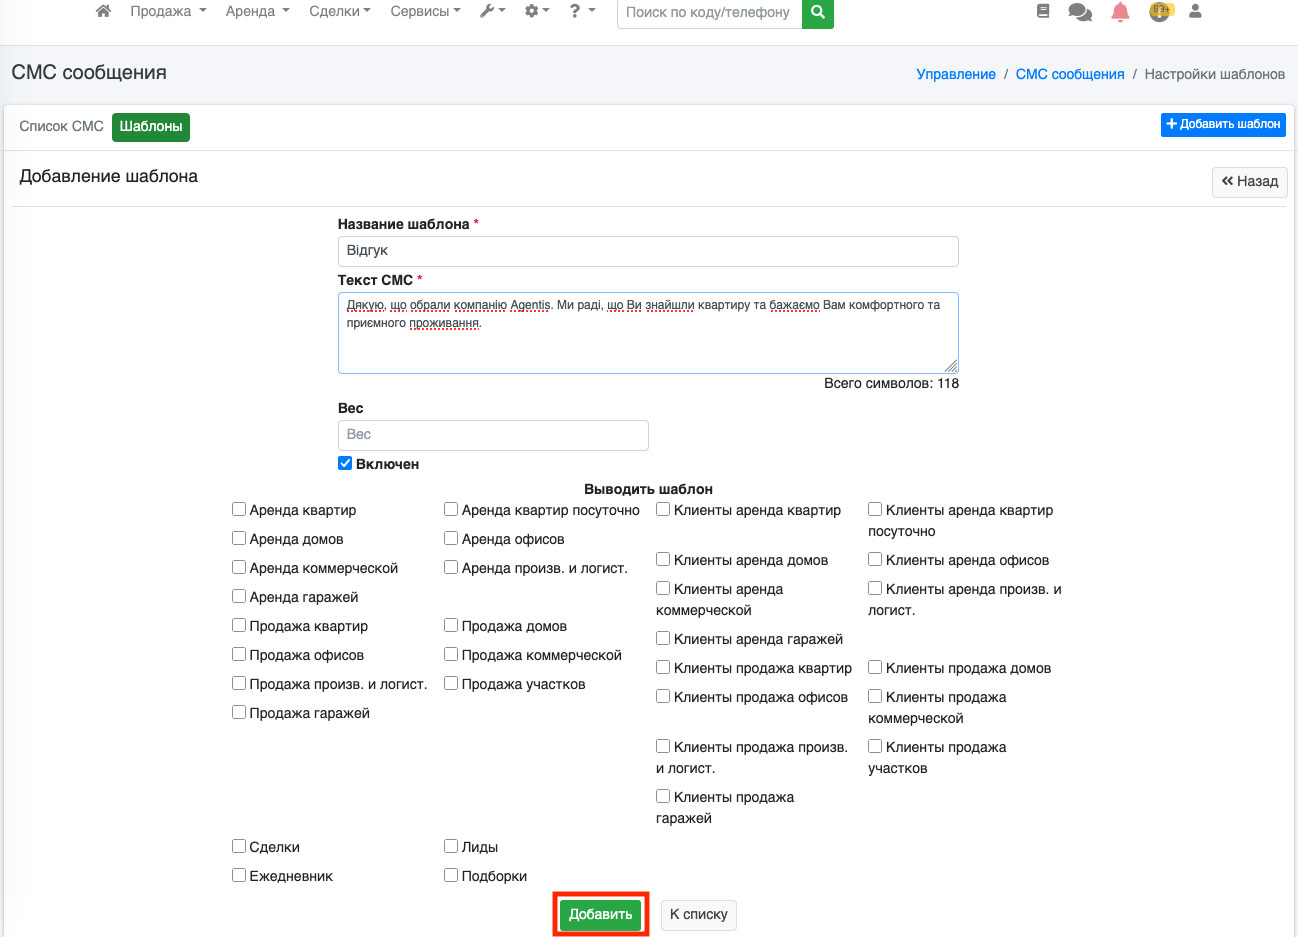This screenshot has height=937, width=1298.
Task: Expand the "Продажа" dropdown menu
Action: click(168, 12)
